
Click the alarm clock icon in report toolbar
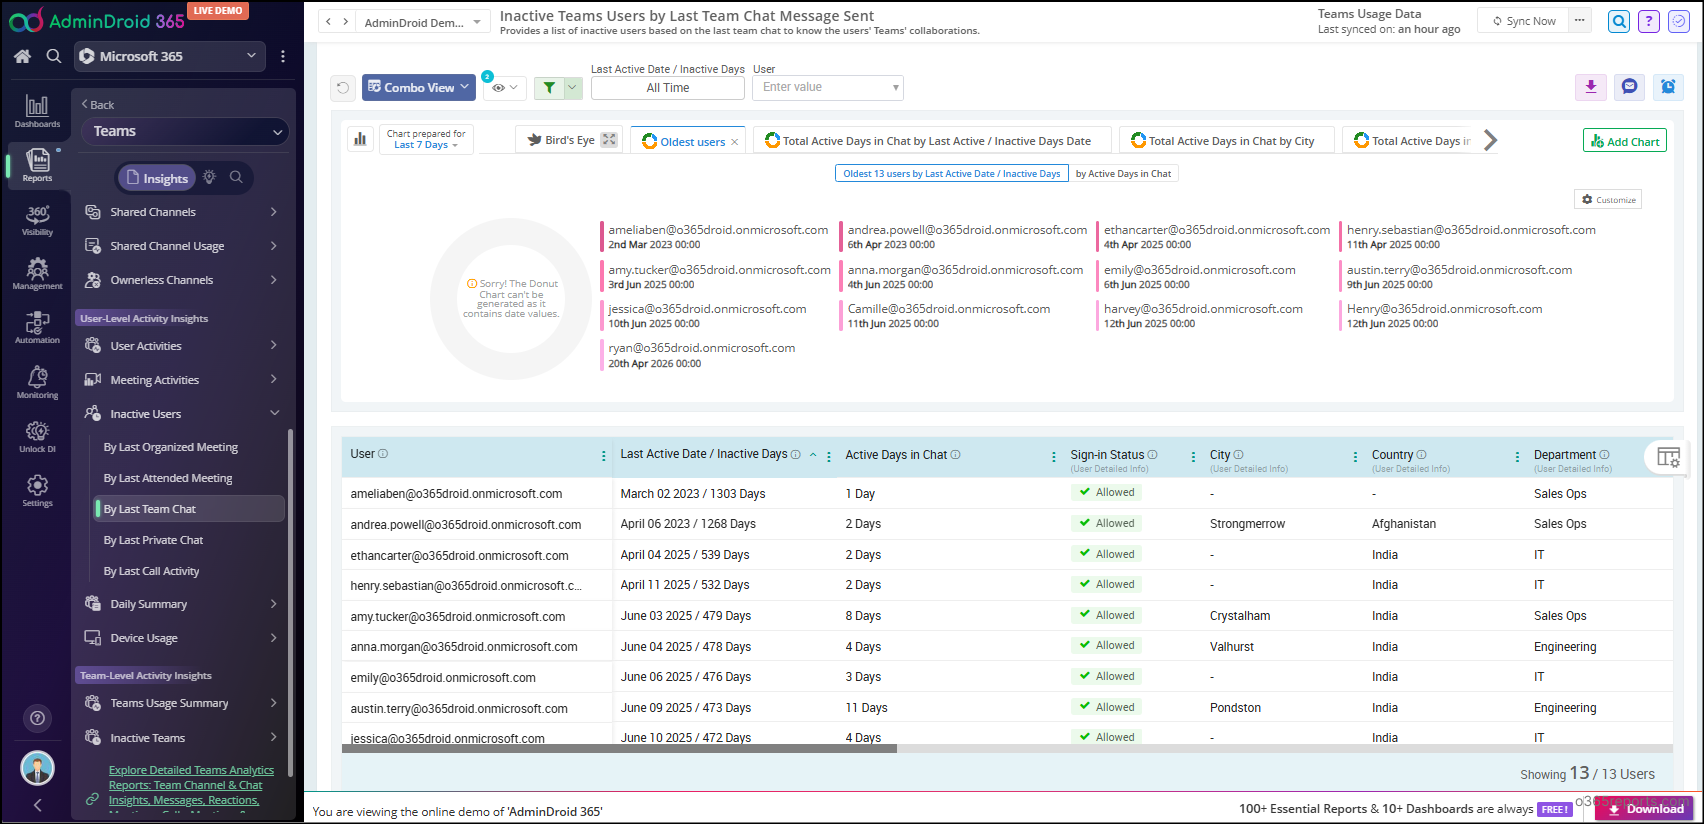click(1668, 87)
